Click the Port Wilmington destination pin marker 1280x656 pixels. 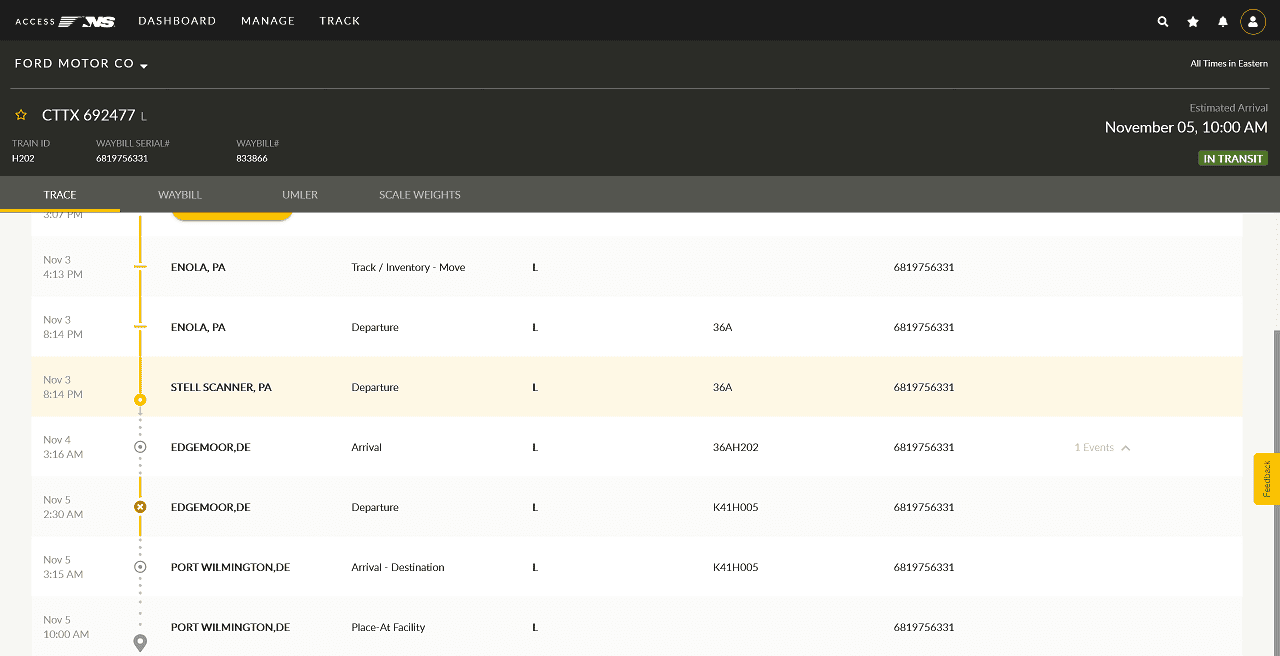click(140, 642)
